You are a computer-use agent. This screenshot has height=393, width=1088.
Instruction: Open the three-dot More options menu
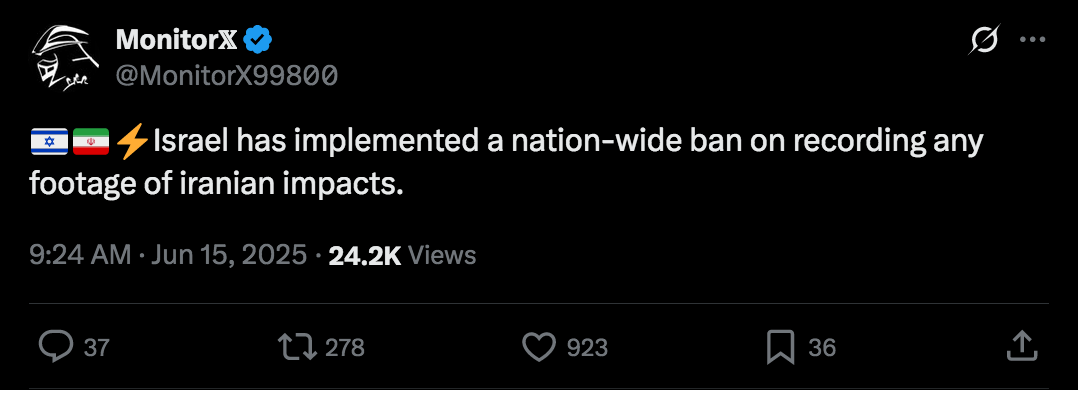click(1032, 40)
